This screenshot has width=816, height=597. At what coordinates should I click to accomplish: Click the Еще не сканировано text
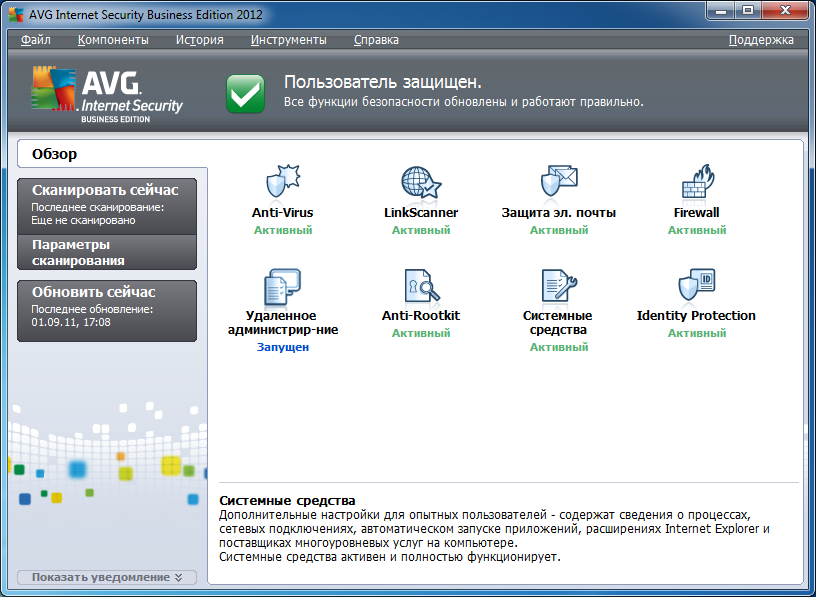[83, 220]
